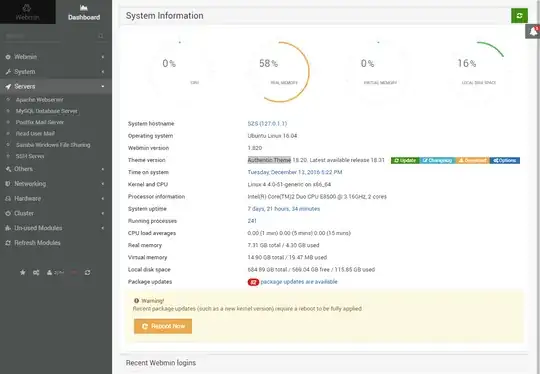Expand the Cluster arrow
Screen dimensions: 540x374
tap(103, 214)
